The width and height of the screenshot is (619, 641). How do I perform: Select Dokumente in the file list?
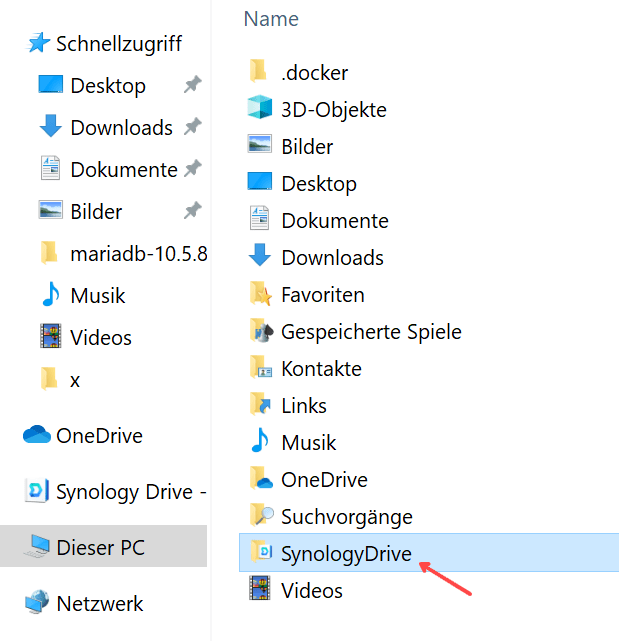pos(334,220)
